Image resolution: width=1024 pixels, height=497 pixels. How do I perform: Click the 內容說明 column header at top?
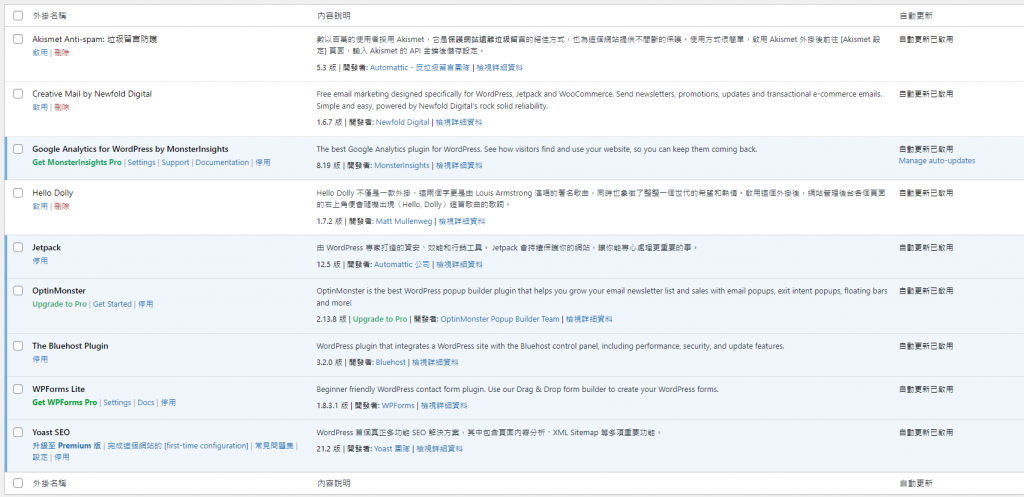[x=334, y=15]
